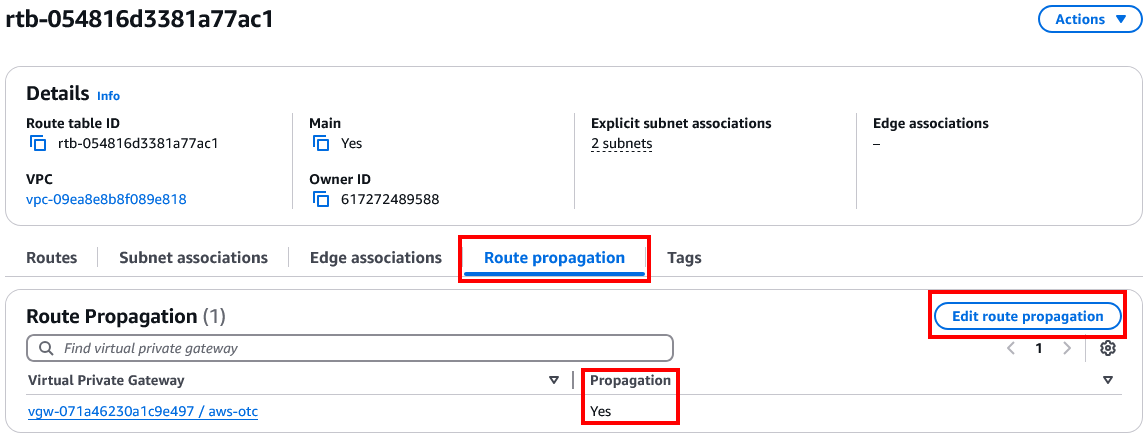Sort by Virtual Private Gateway column
This screenshot has height=439, width=1146.
click(554, 380)
